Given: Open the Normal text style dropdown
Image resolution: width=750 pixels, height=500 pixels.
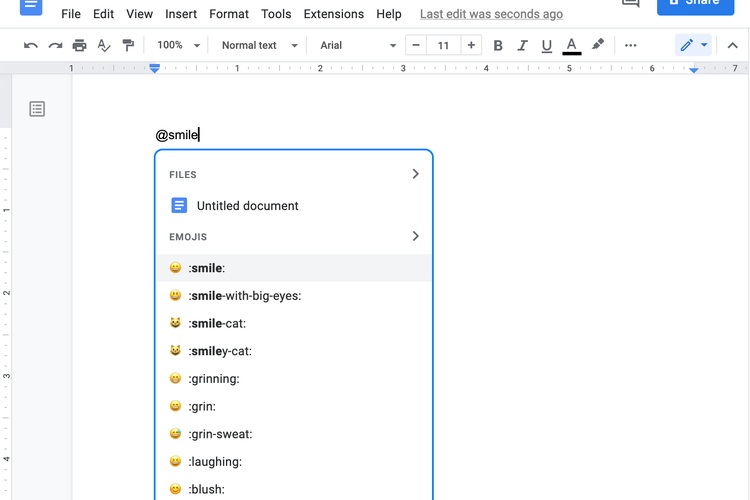Looking at the screenshot, I should point(259,45).
